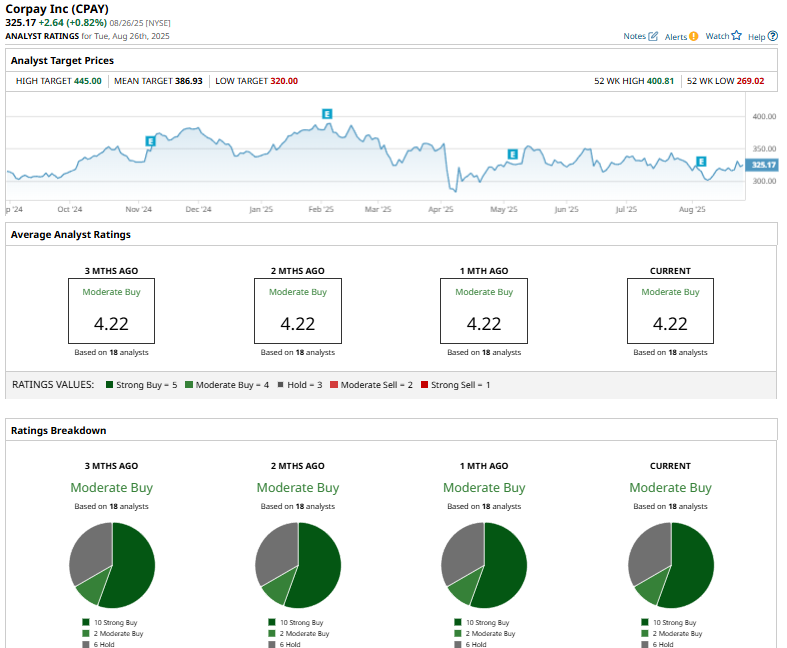Click the May '25 earnings marker

[512, 154]
